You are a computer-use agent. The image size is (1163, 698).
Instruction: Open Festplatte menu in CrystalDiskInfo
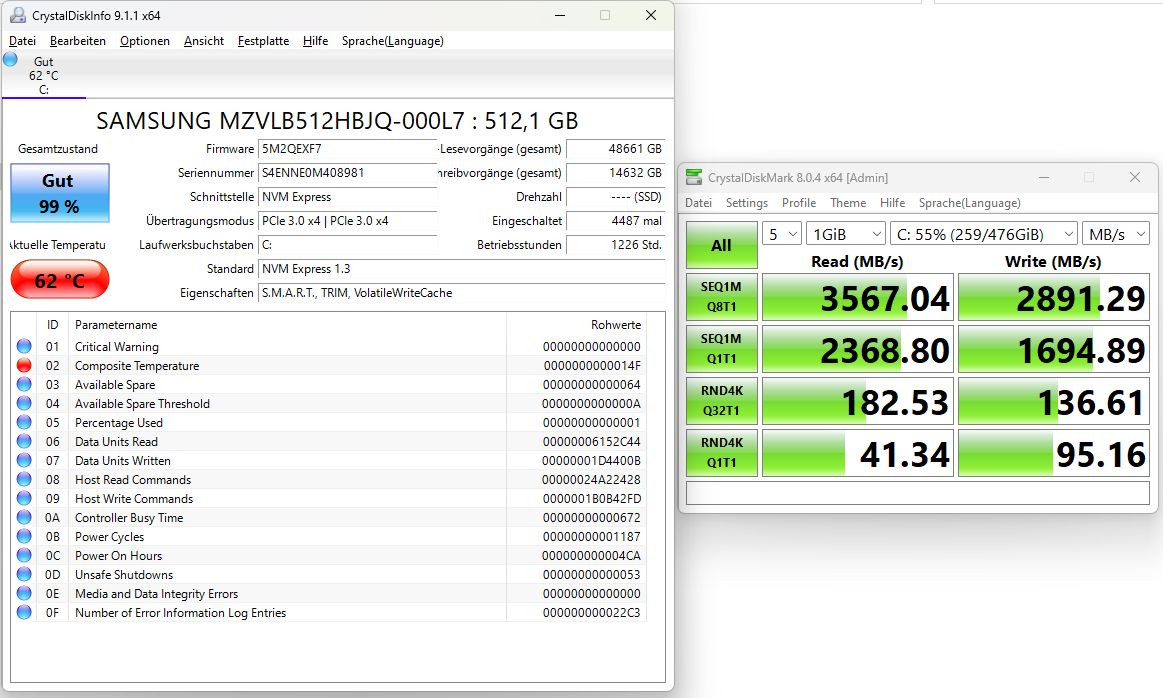coord(263,41)
